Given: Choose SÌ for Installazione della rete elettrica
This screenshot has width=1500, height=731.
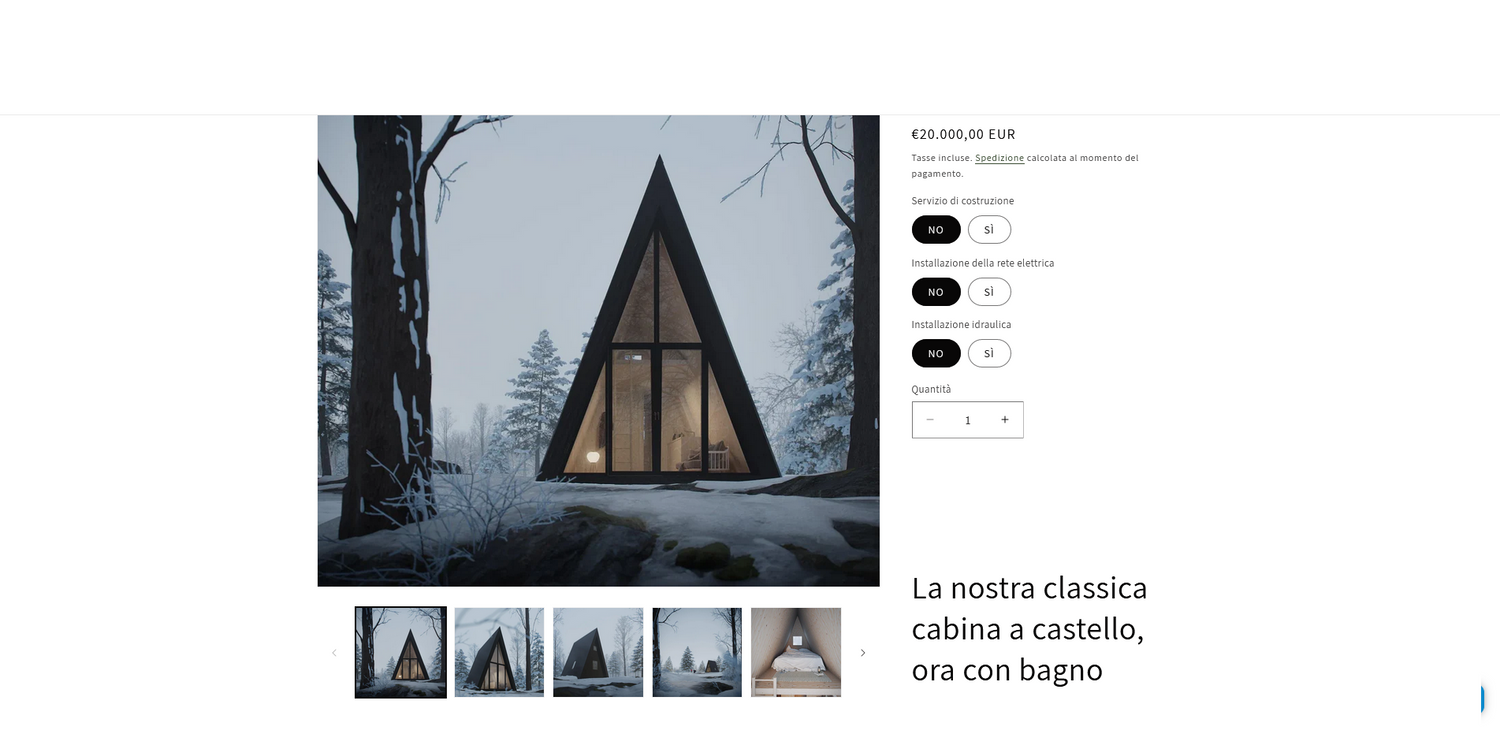Looking at the screenshot, I should pyautogui.click(x=989, y=292).
